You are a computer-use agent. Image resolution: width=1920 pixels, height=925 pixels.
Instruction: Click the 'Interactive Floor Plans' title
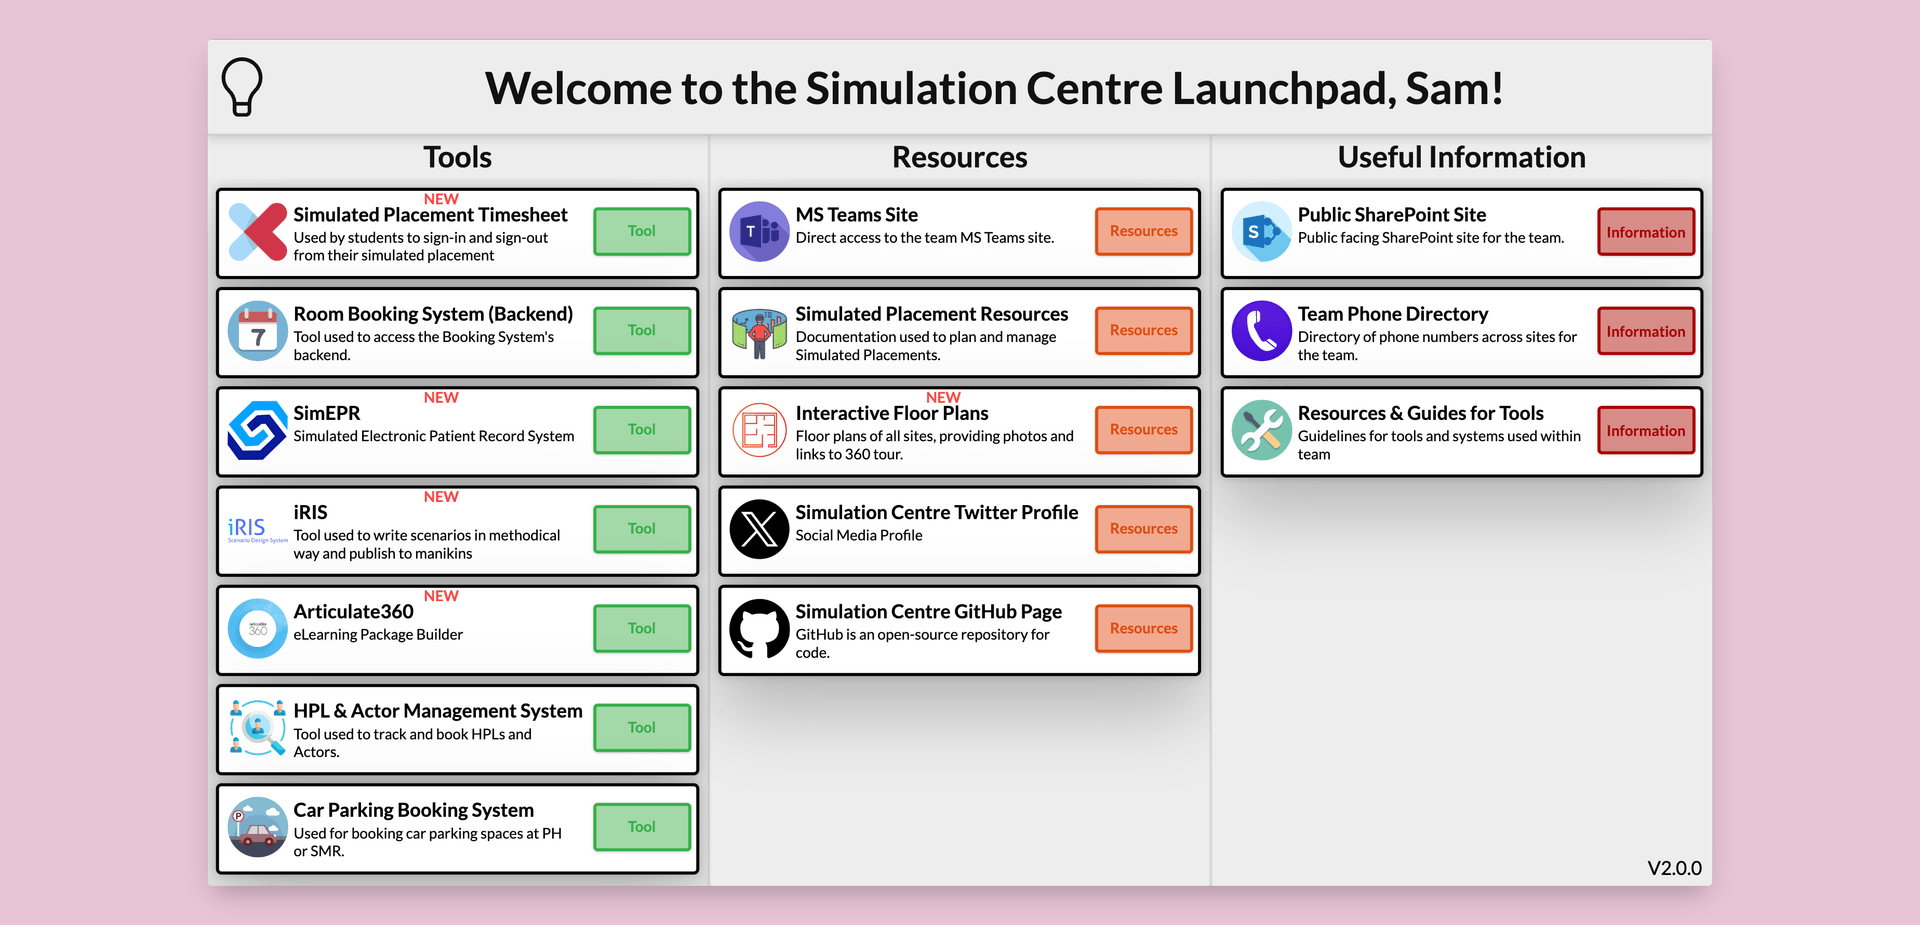[x=892, y=413]
